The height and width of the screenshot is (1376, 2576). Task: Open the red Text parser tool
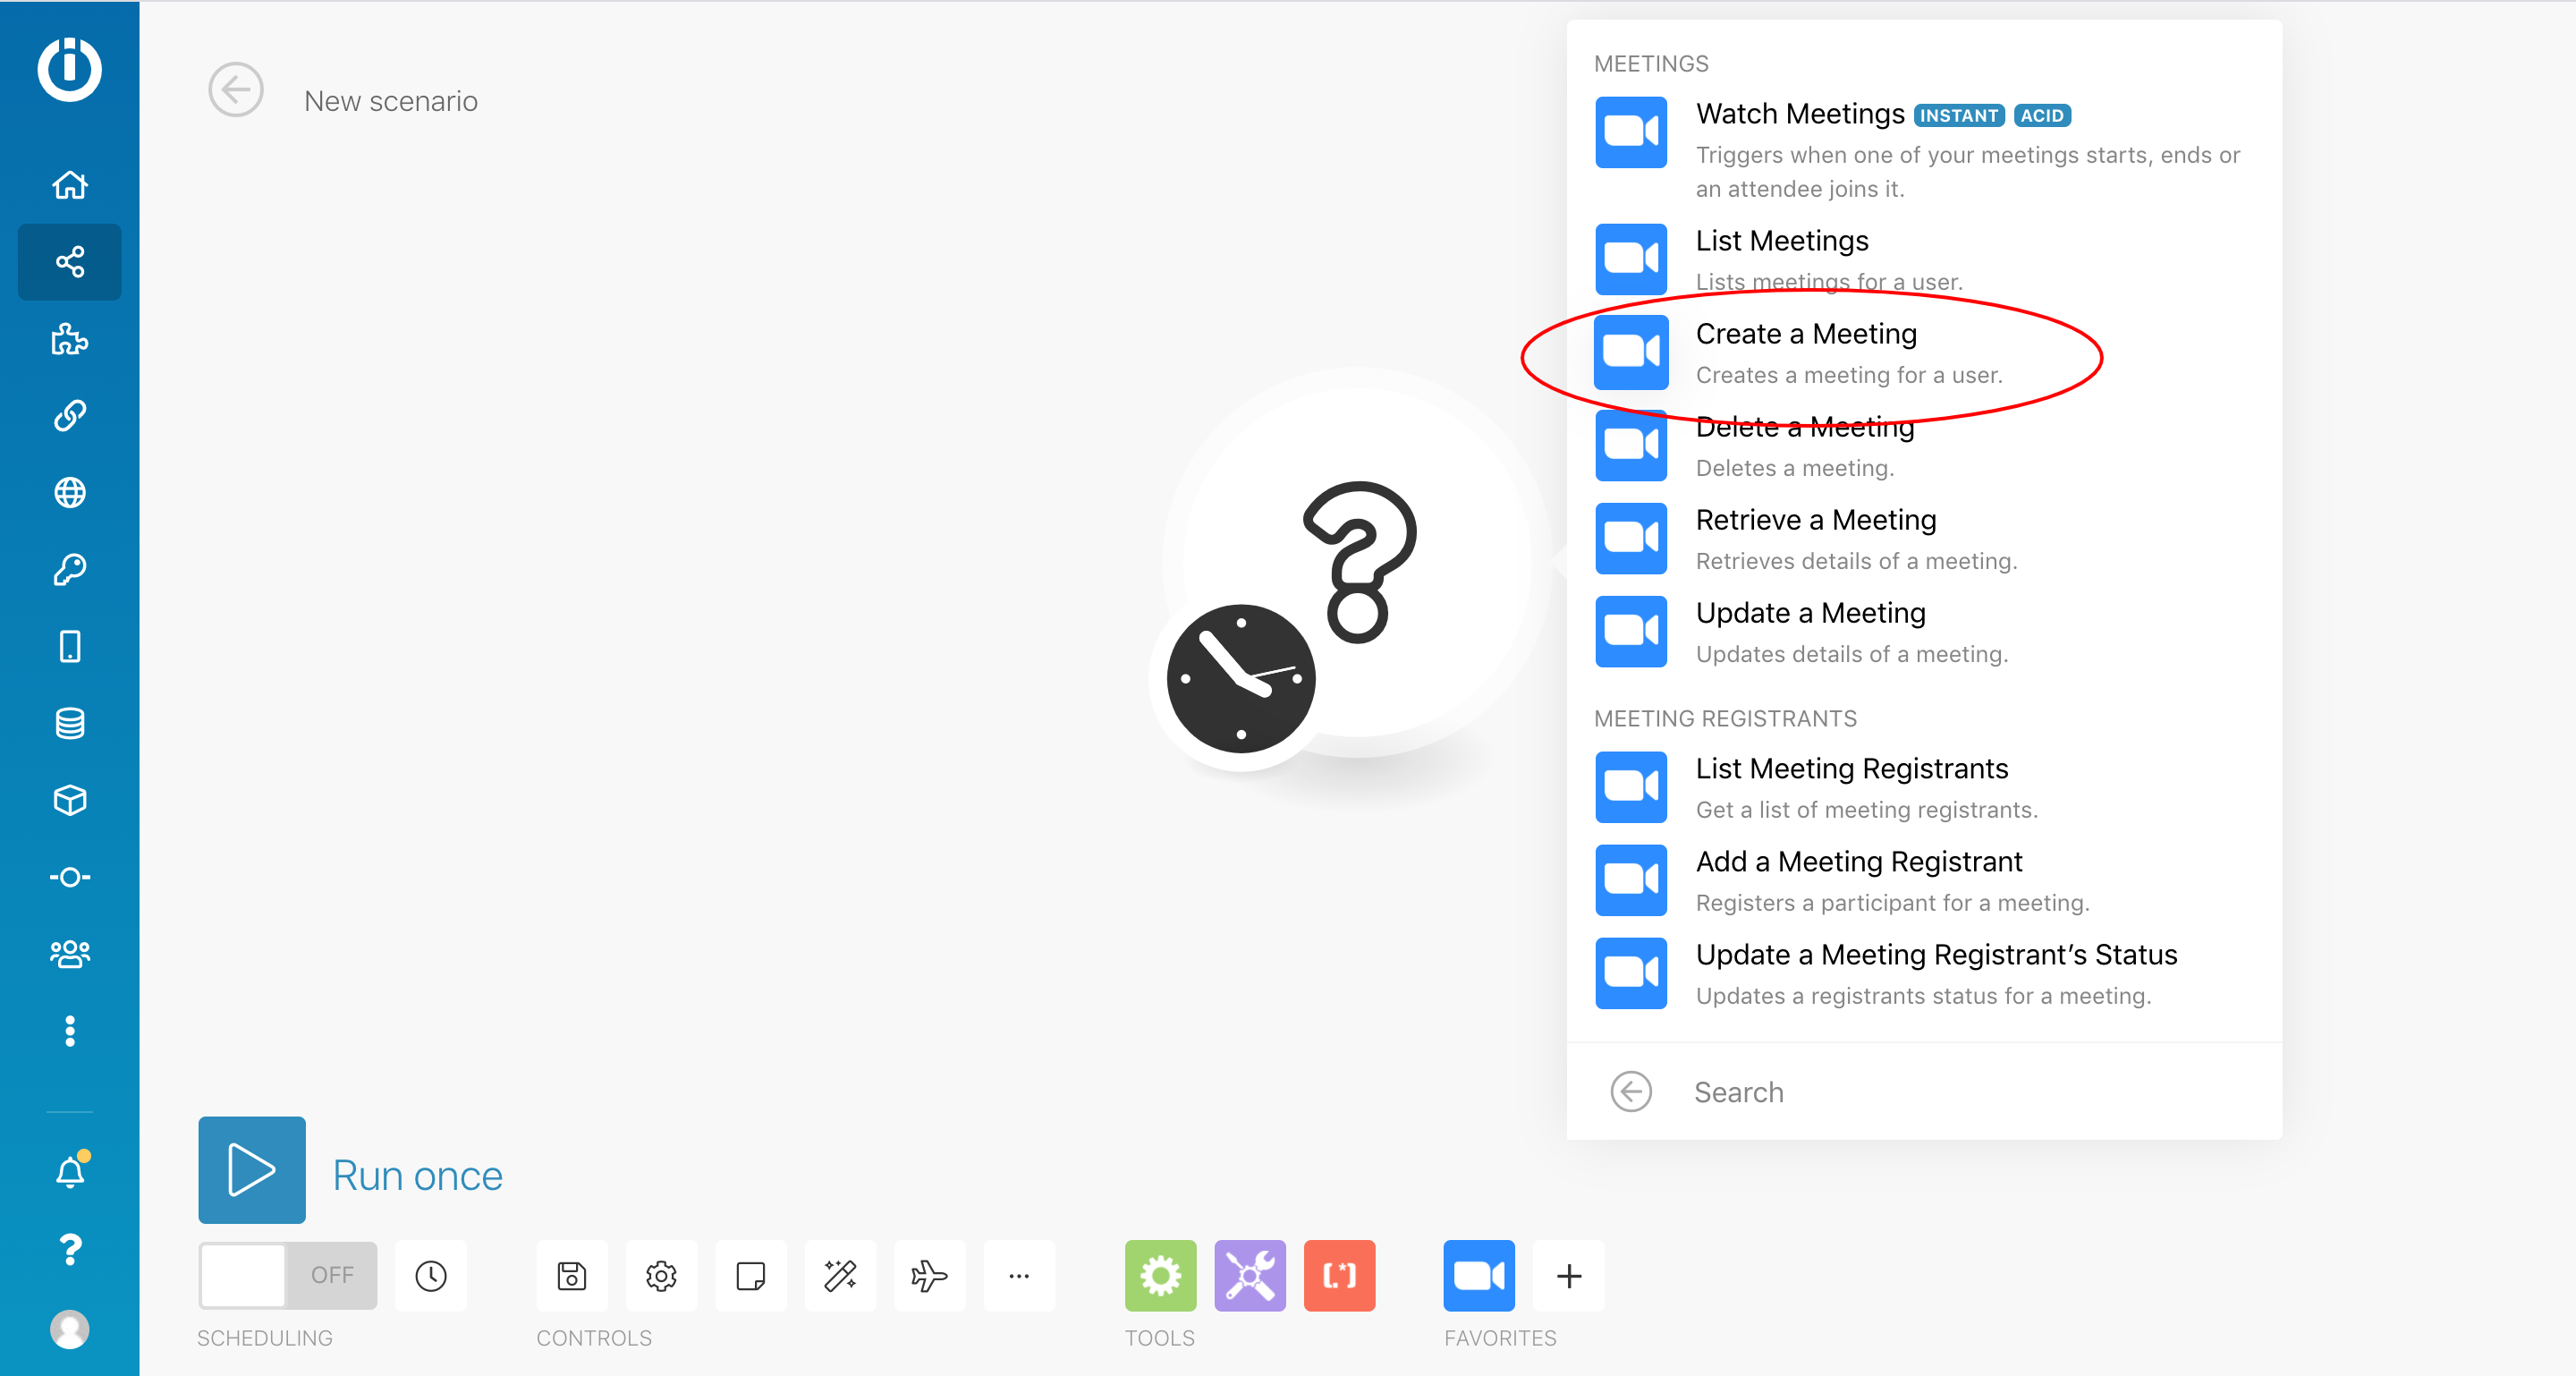coord(1339,1275)
